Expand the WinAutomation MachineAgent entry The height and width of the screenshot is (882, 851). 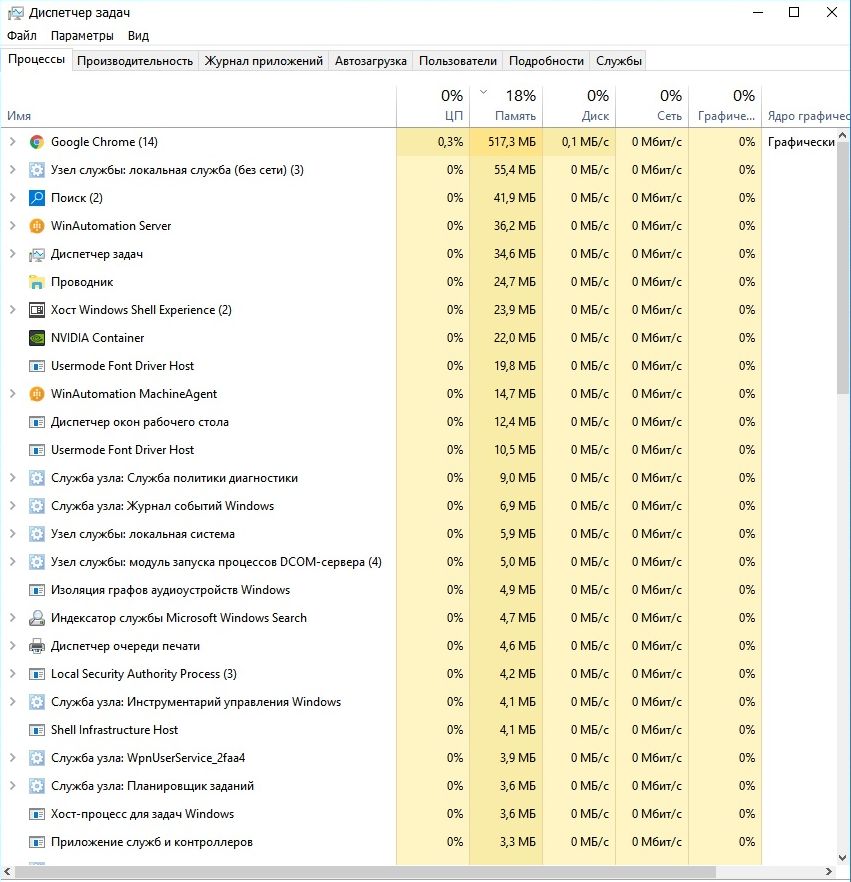[12, 394]
